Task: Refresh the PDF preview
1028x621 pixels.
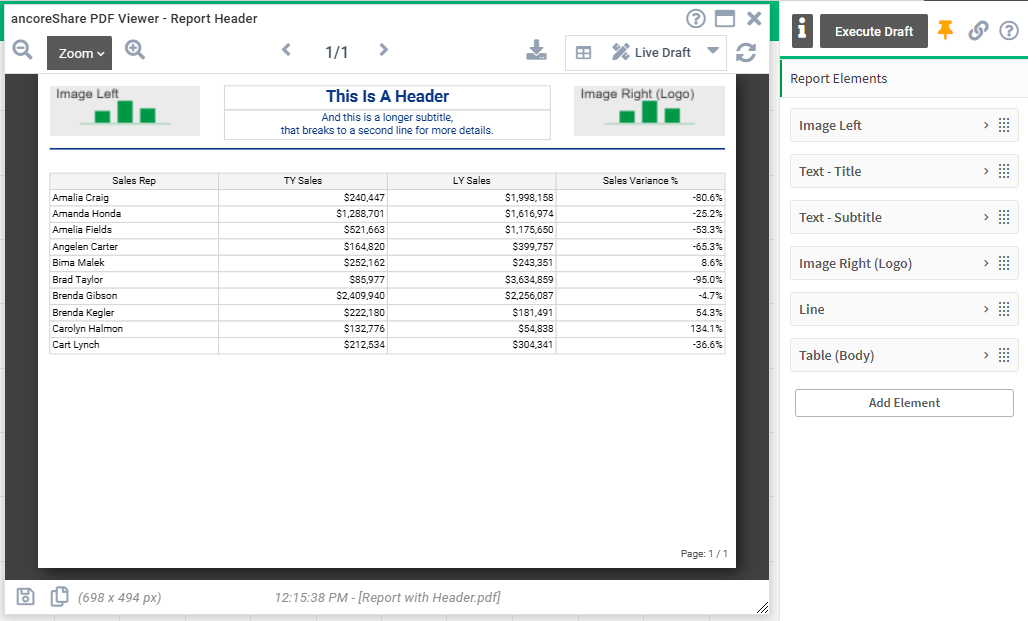Action: tap(746, 52)
